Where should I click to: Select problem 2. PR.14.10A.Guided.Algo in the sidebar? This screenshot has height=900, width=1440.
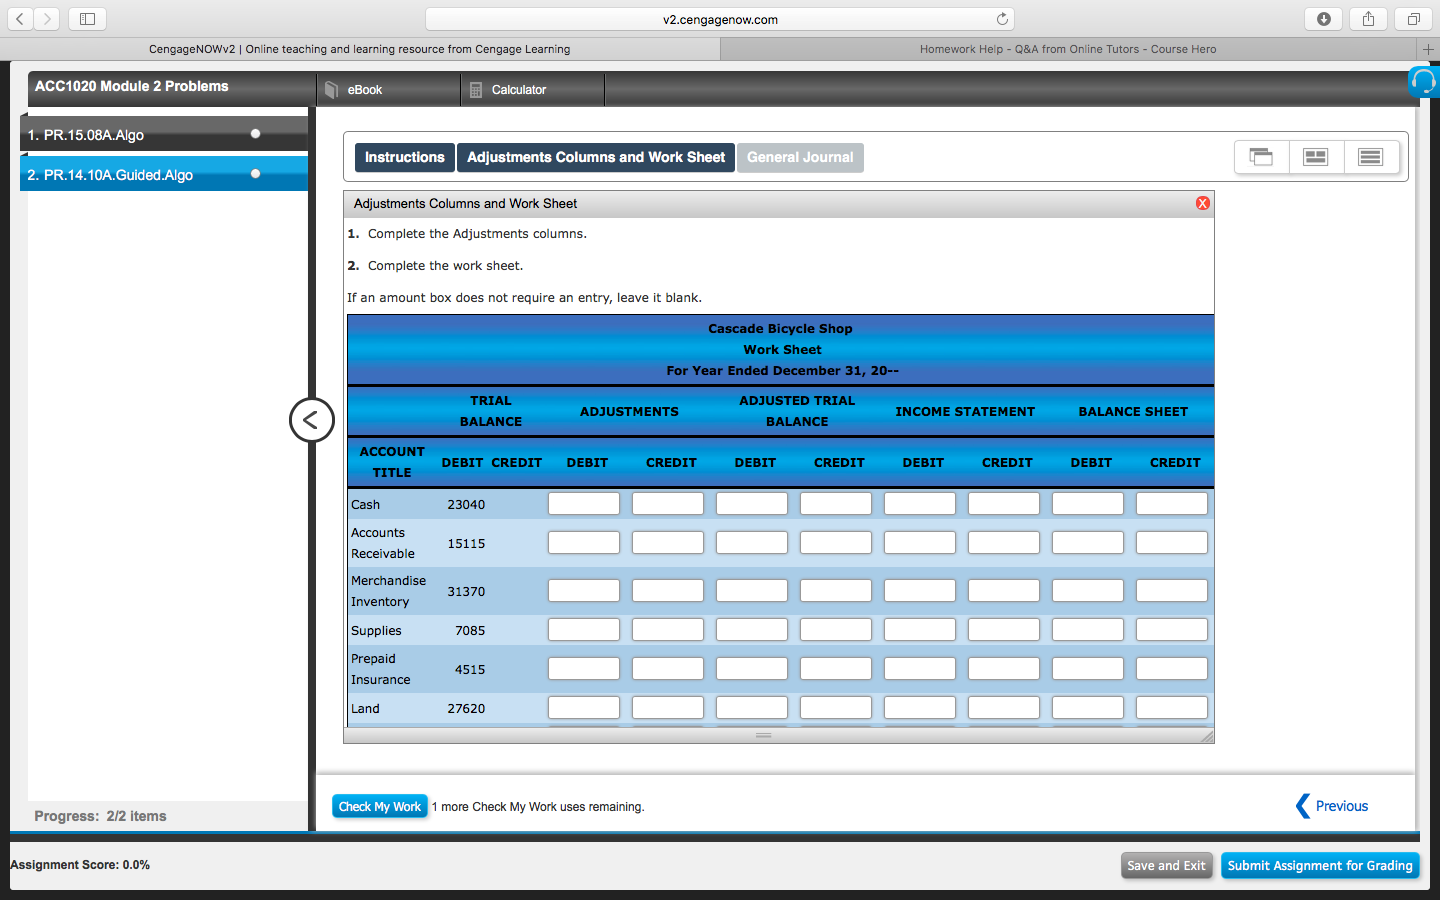tap(164, 174)
